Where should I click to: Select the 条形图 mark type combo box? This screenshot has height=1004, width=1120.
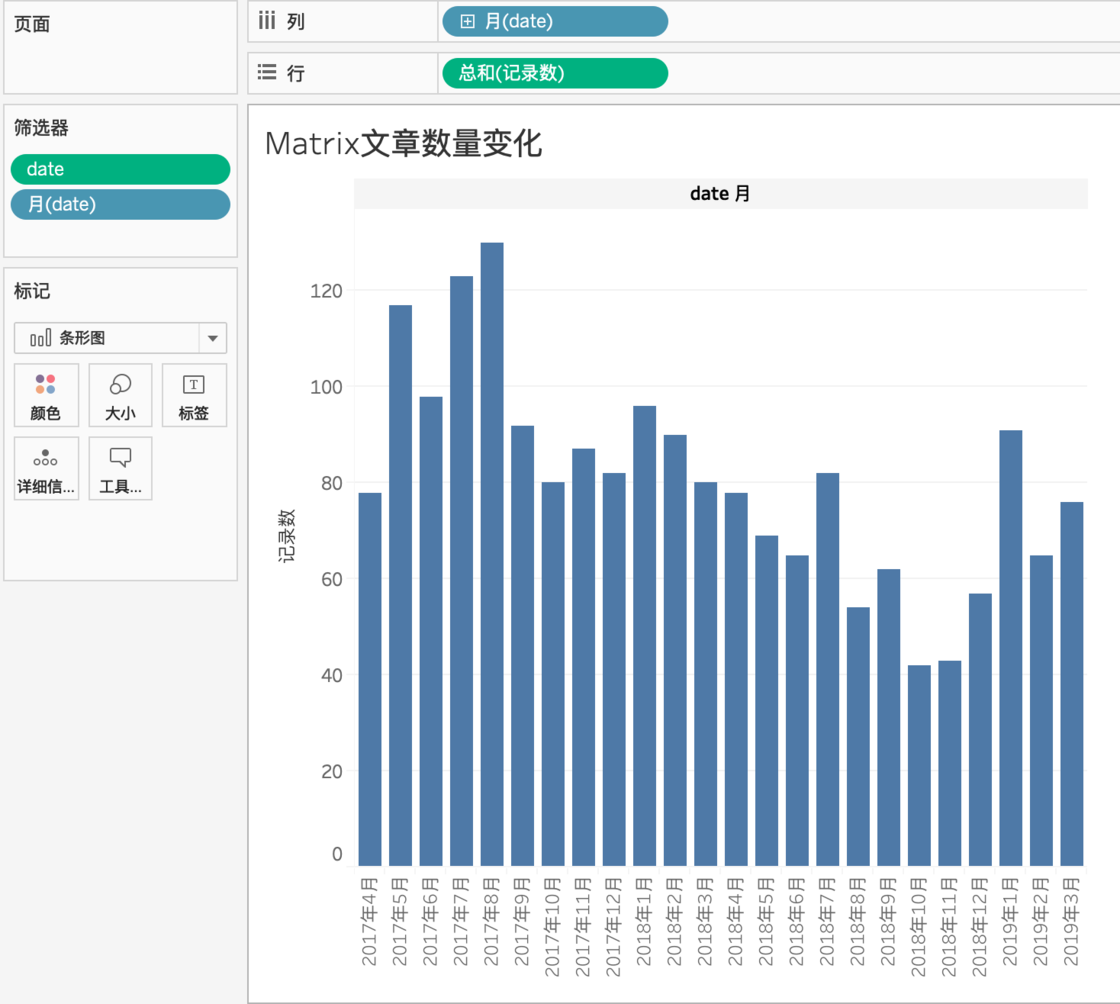coord(121,338)
